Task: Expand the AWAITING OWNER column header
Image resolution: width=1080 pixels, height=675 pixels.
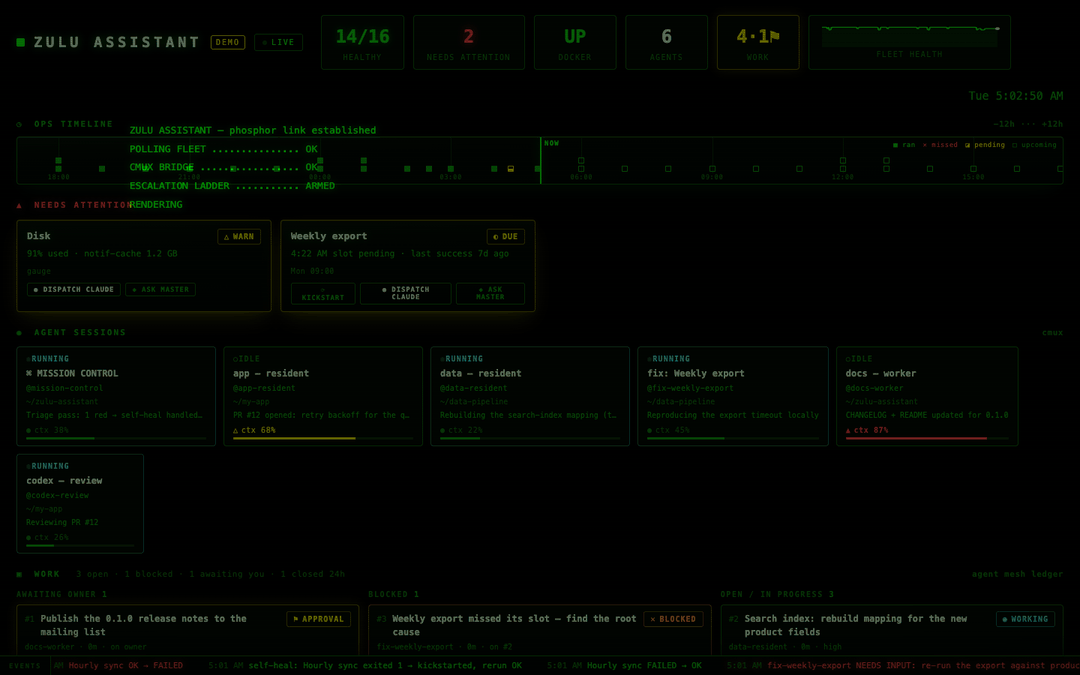Action: coord(62,594)
